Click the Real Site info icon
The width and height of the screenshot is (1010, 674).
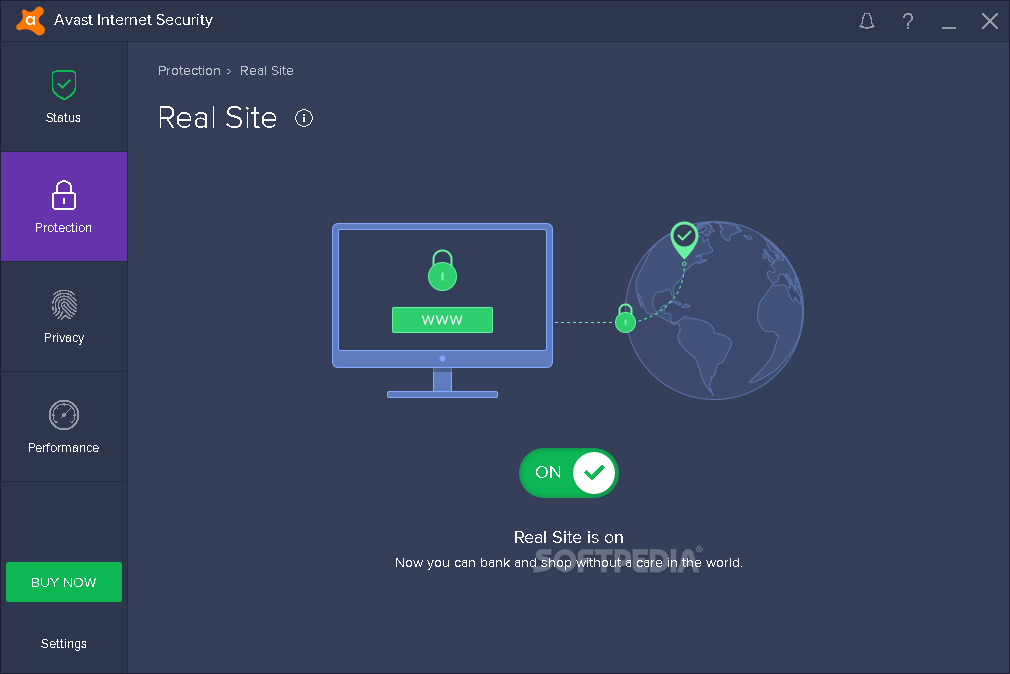[x=304, y=118]
